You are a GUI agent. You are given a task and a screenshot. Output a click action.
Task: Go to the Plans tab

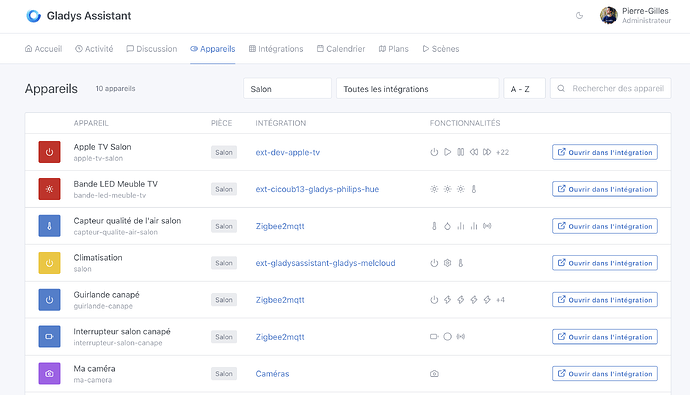coord(394,49)
